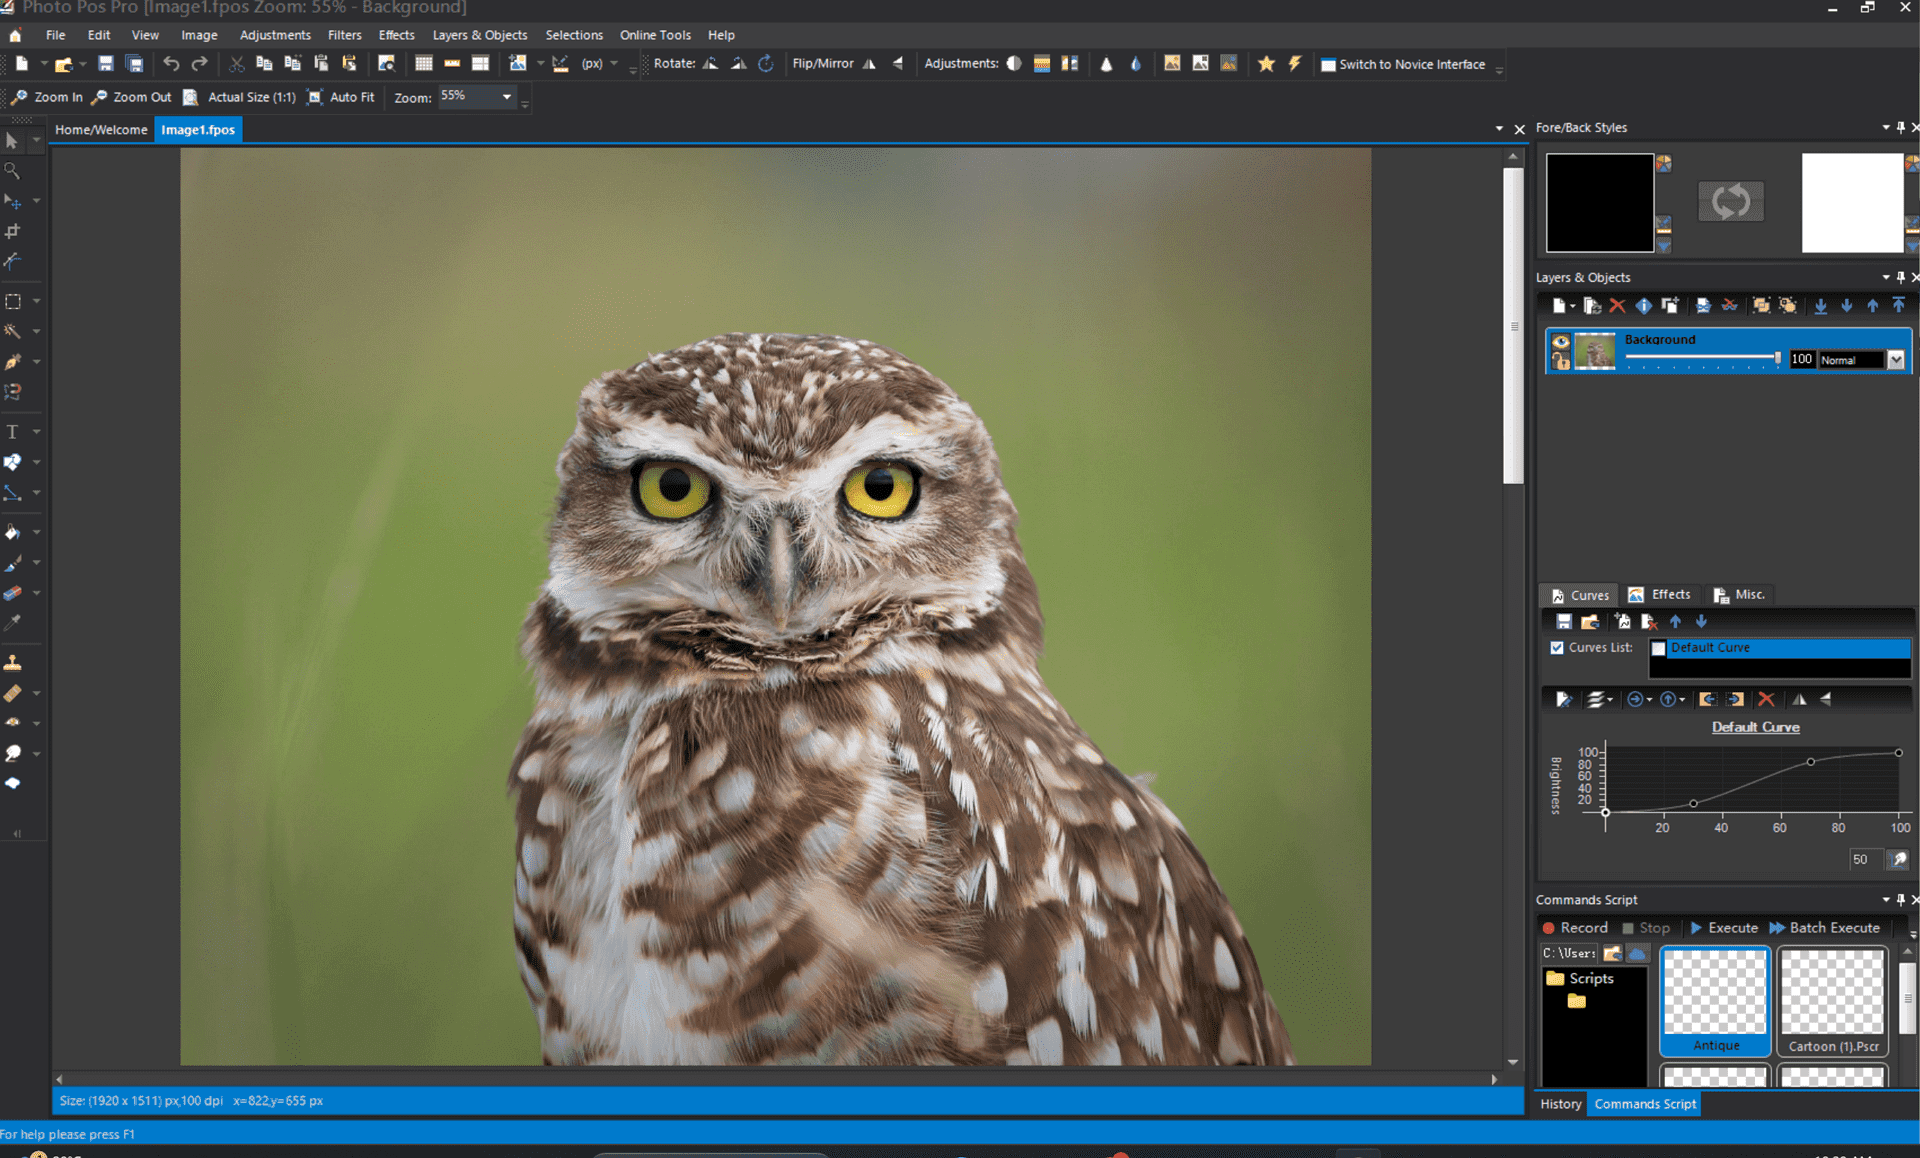The image size is (1920, 1158).
Task: Click the Cut scissors icon
Action: click(236, 64)
